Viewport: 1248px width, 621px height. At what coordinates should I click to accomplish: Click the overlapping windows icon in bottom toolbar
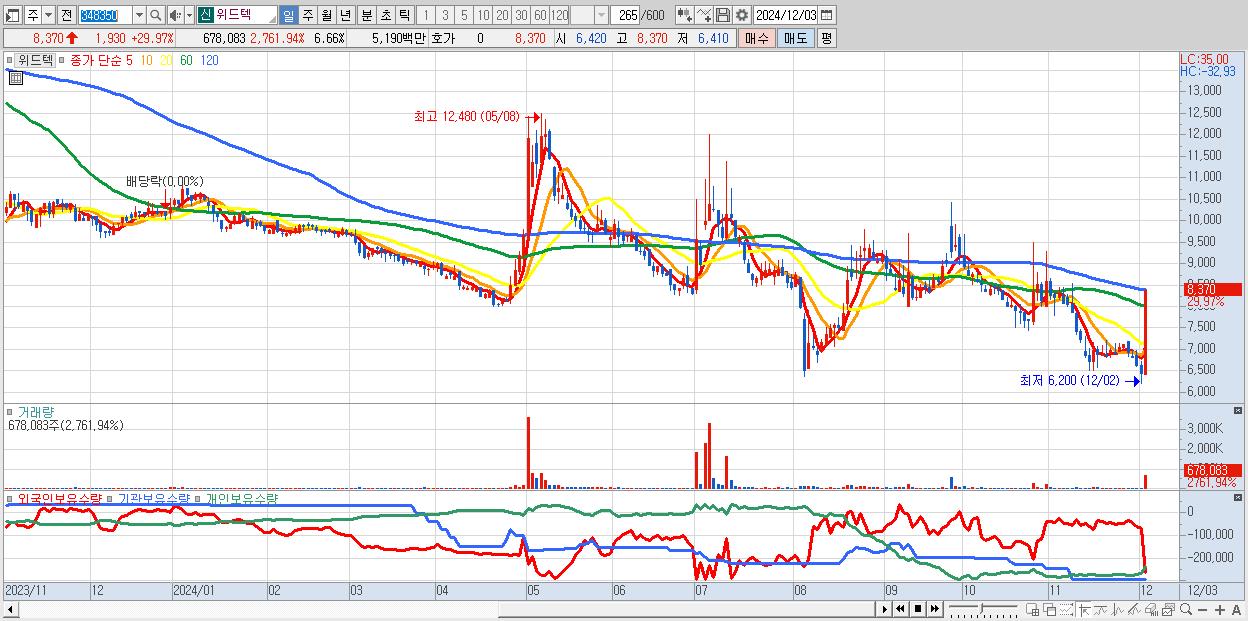pyautogui.click(x=1050, y=610)
